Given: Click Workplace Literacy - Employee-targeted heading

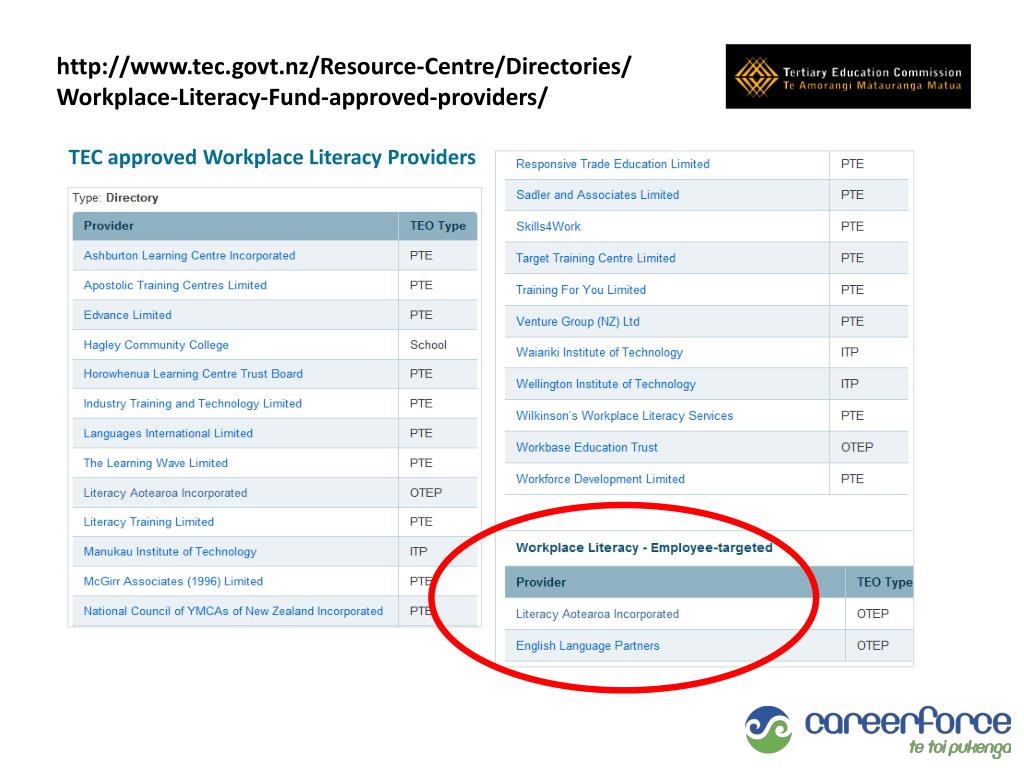Looking at the screenshot, I should (644, 548).
